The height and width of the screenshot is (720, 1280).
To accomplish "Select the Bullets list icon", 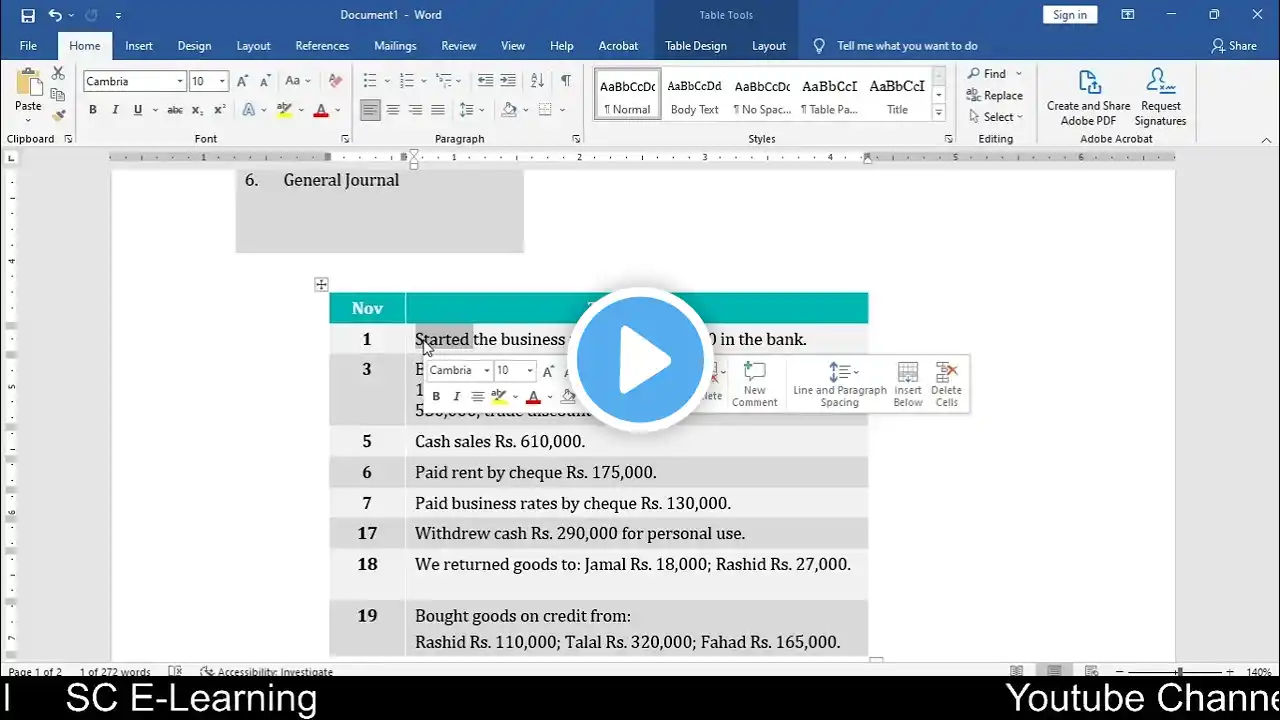I will 370,81.
